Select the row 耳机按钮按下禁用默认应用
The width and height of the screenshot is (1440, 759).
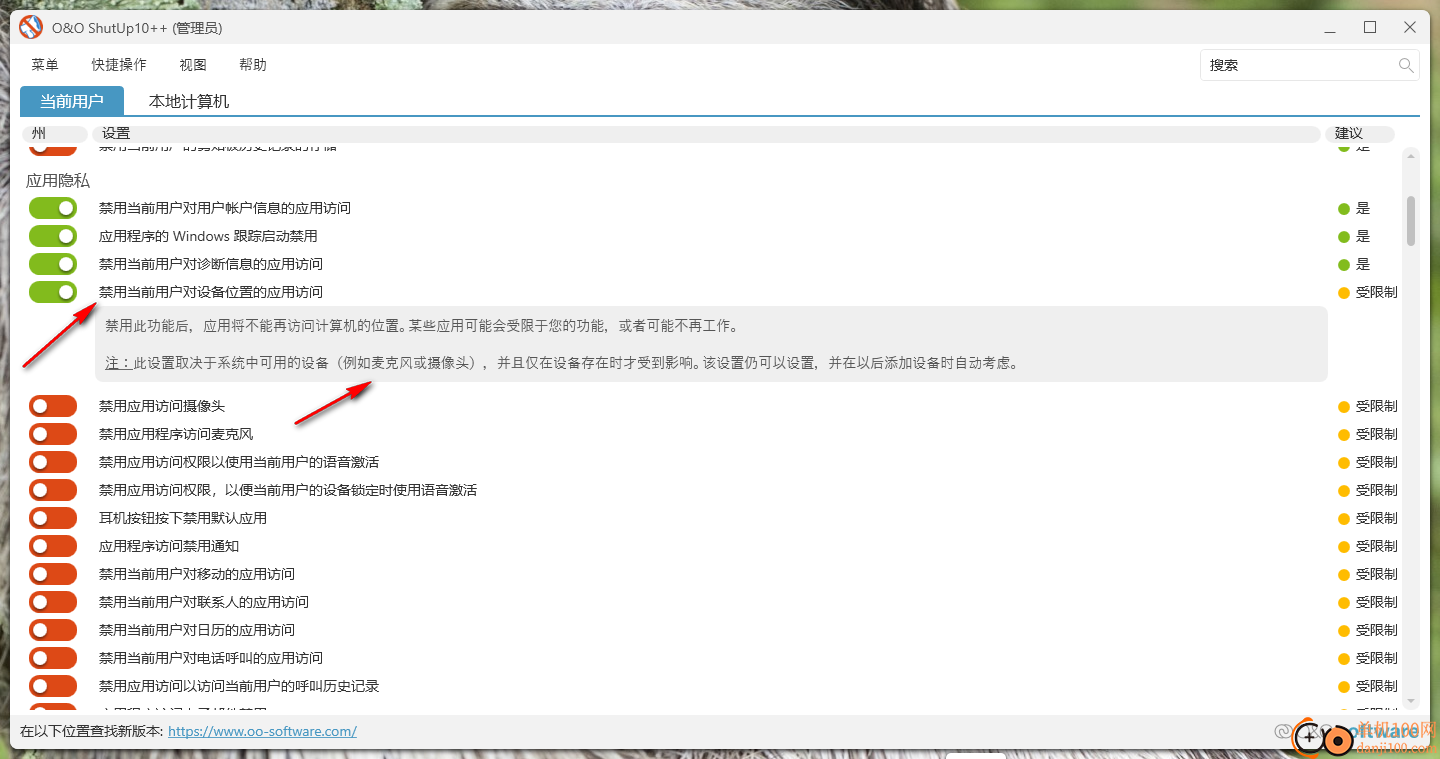tap(183, 518)
